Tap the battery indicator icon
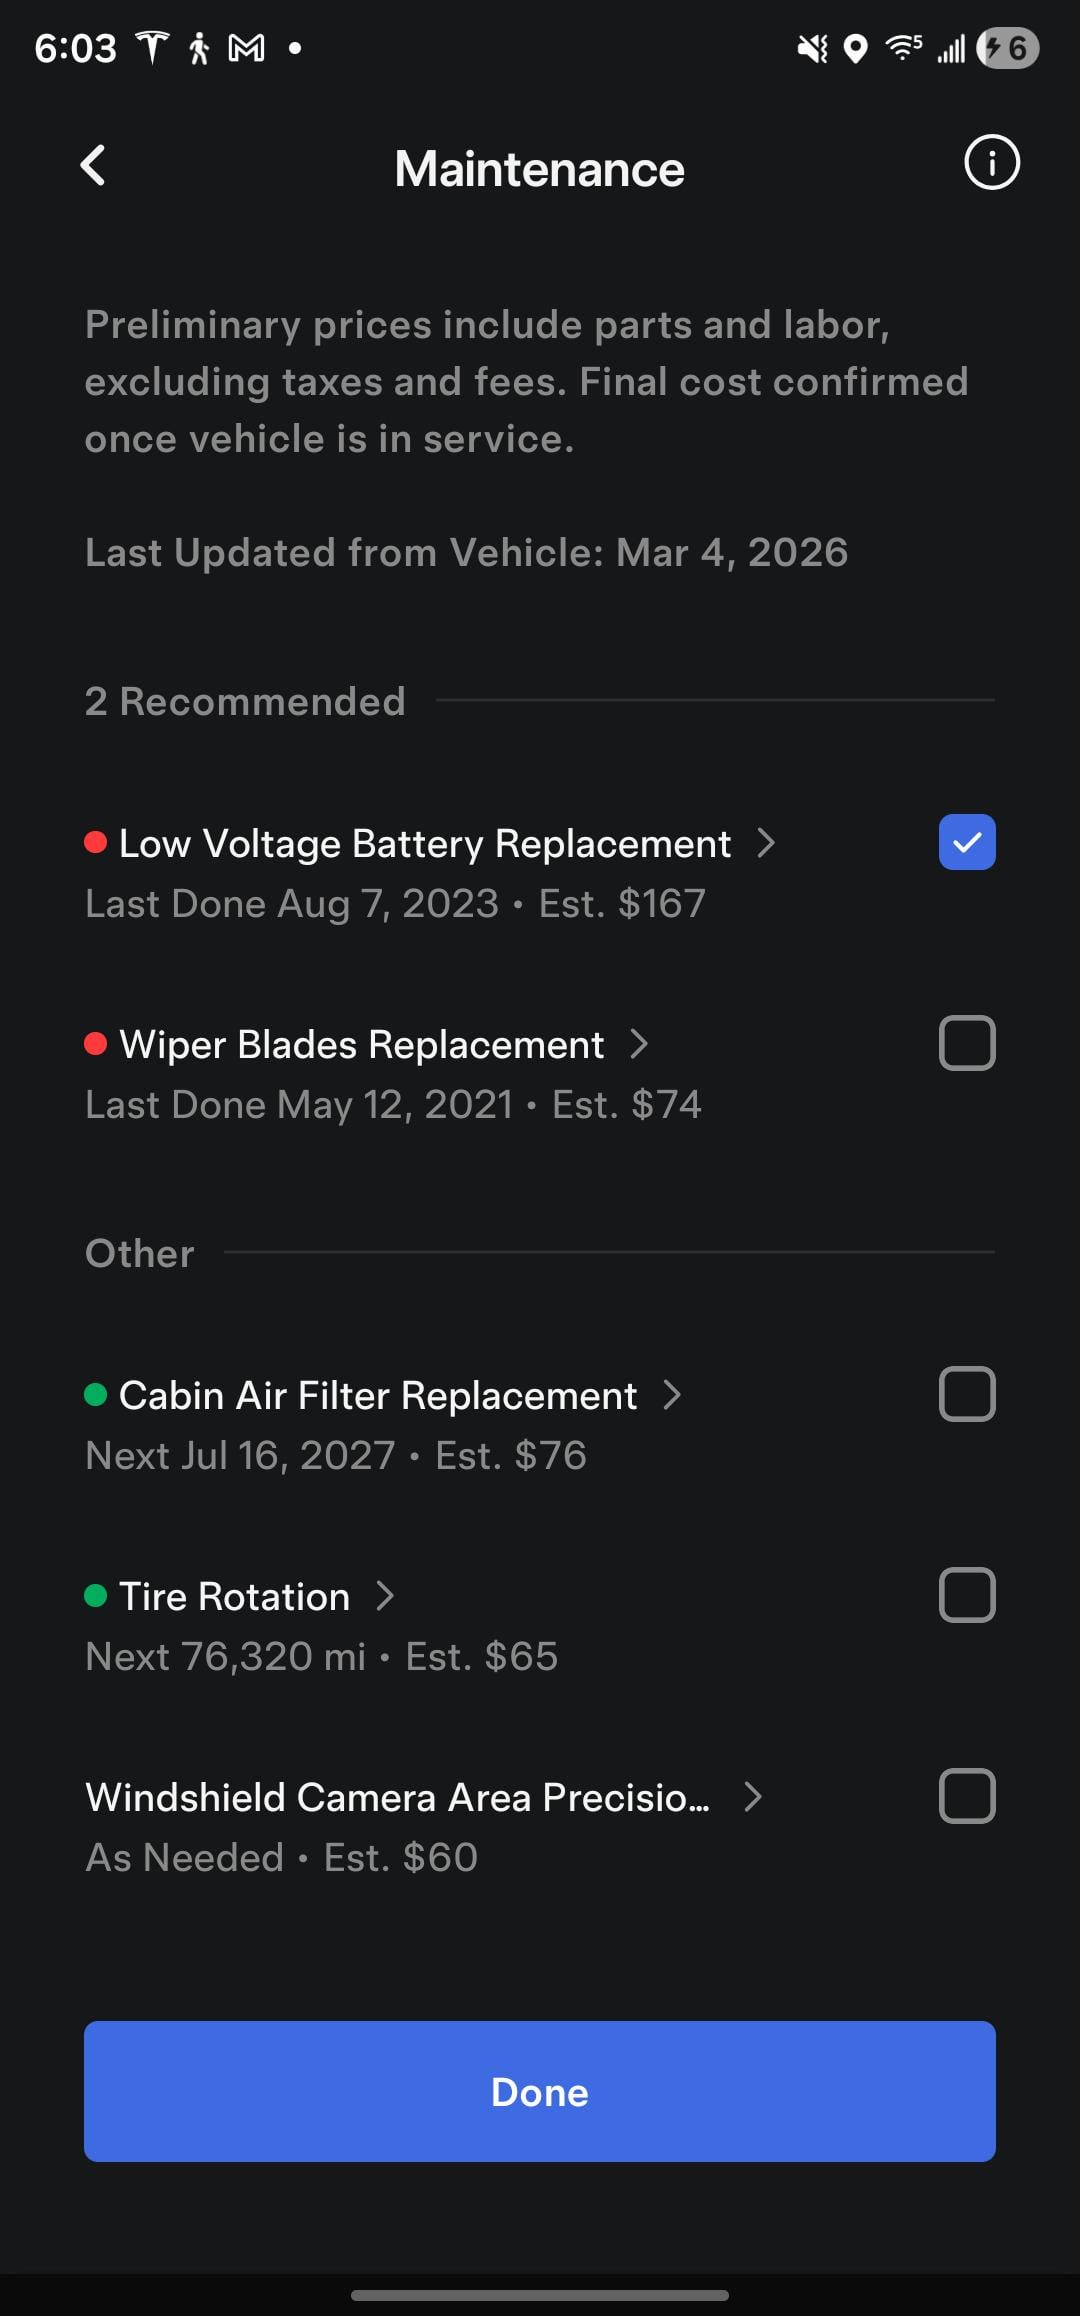The height and width of the screenshot is (2316, 1080). [1008, 48]
